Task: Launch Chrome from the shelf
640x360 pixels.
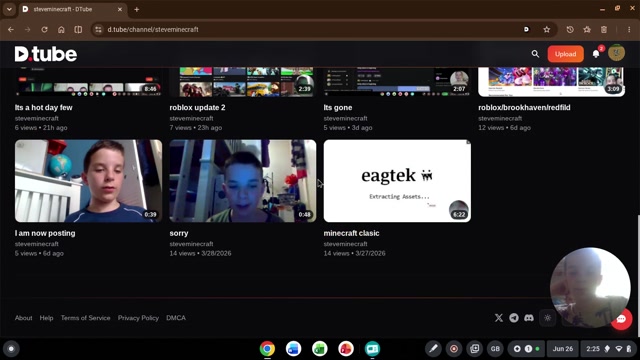Action: click(267, 349)
